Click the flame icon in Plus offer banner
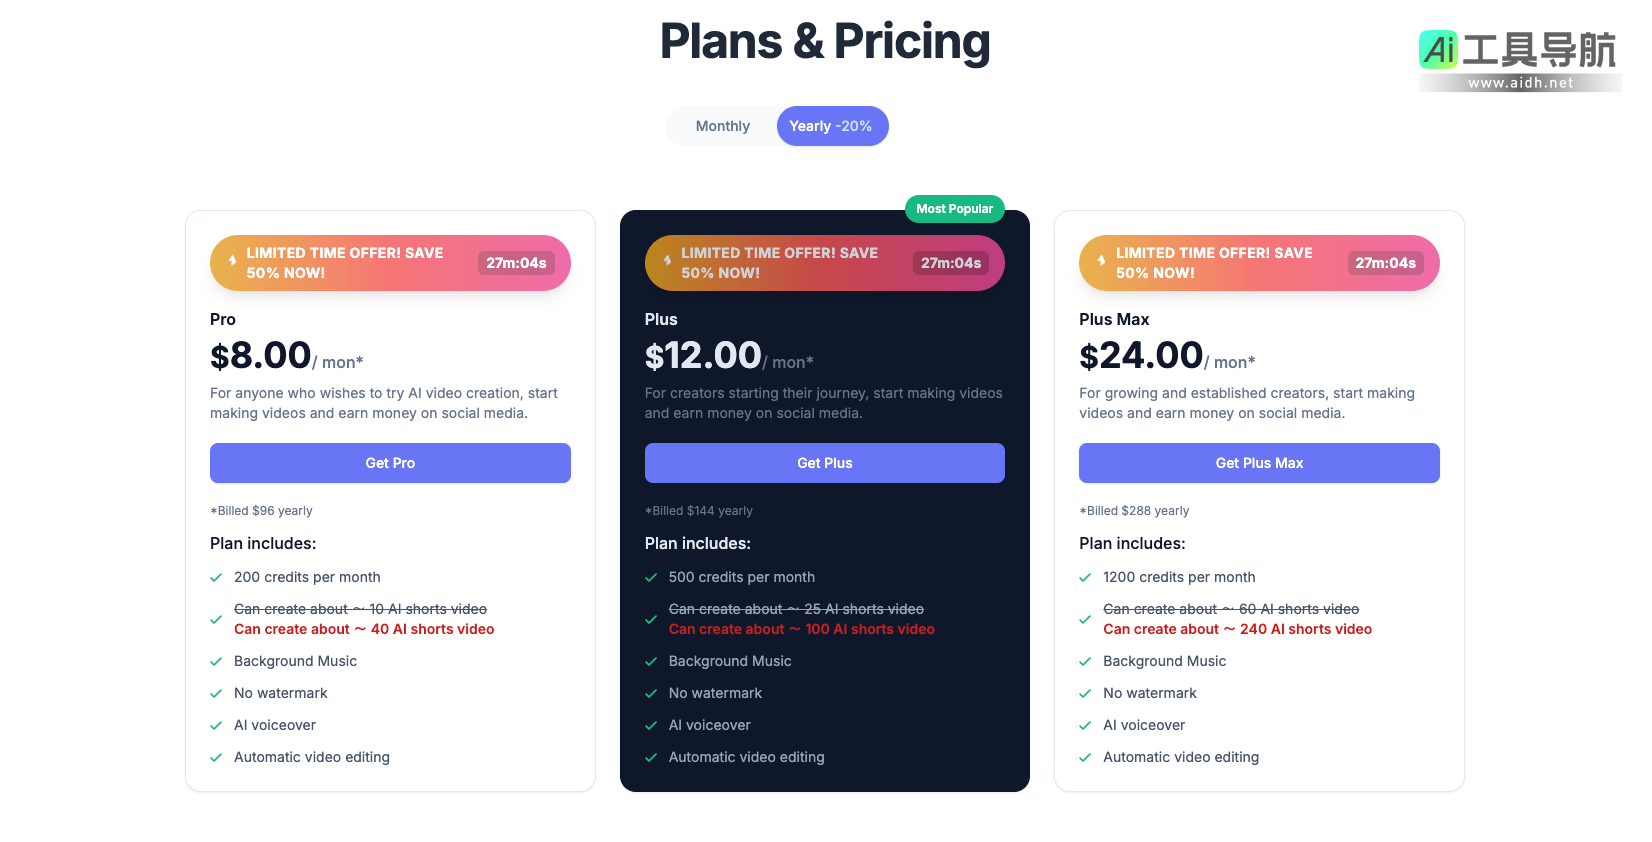The height and width of the screenshot is (842, 1652). tap(668, 261)
